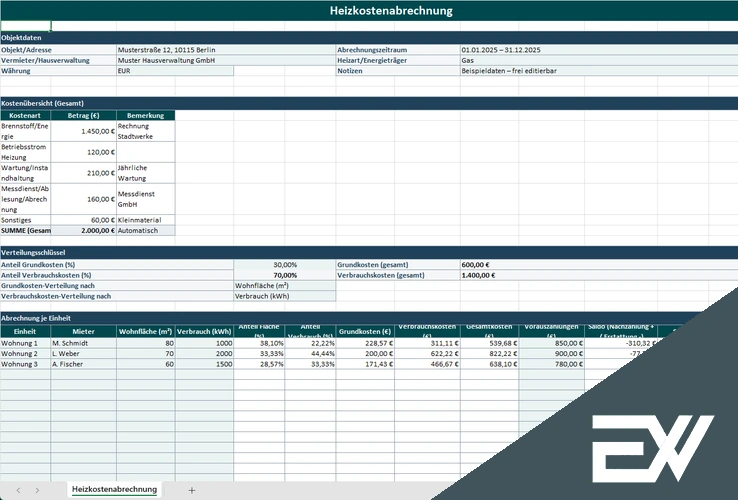Select the Objektdaten section header
738x500 pixels.
point(369,38)
